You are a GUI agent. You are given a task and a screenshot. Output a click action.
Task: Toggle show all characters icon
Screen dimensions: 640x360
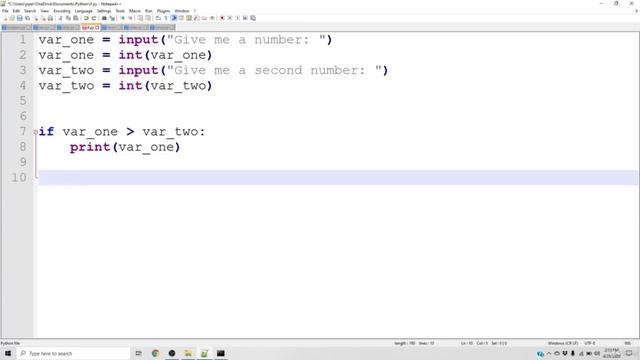165,18
